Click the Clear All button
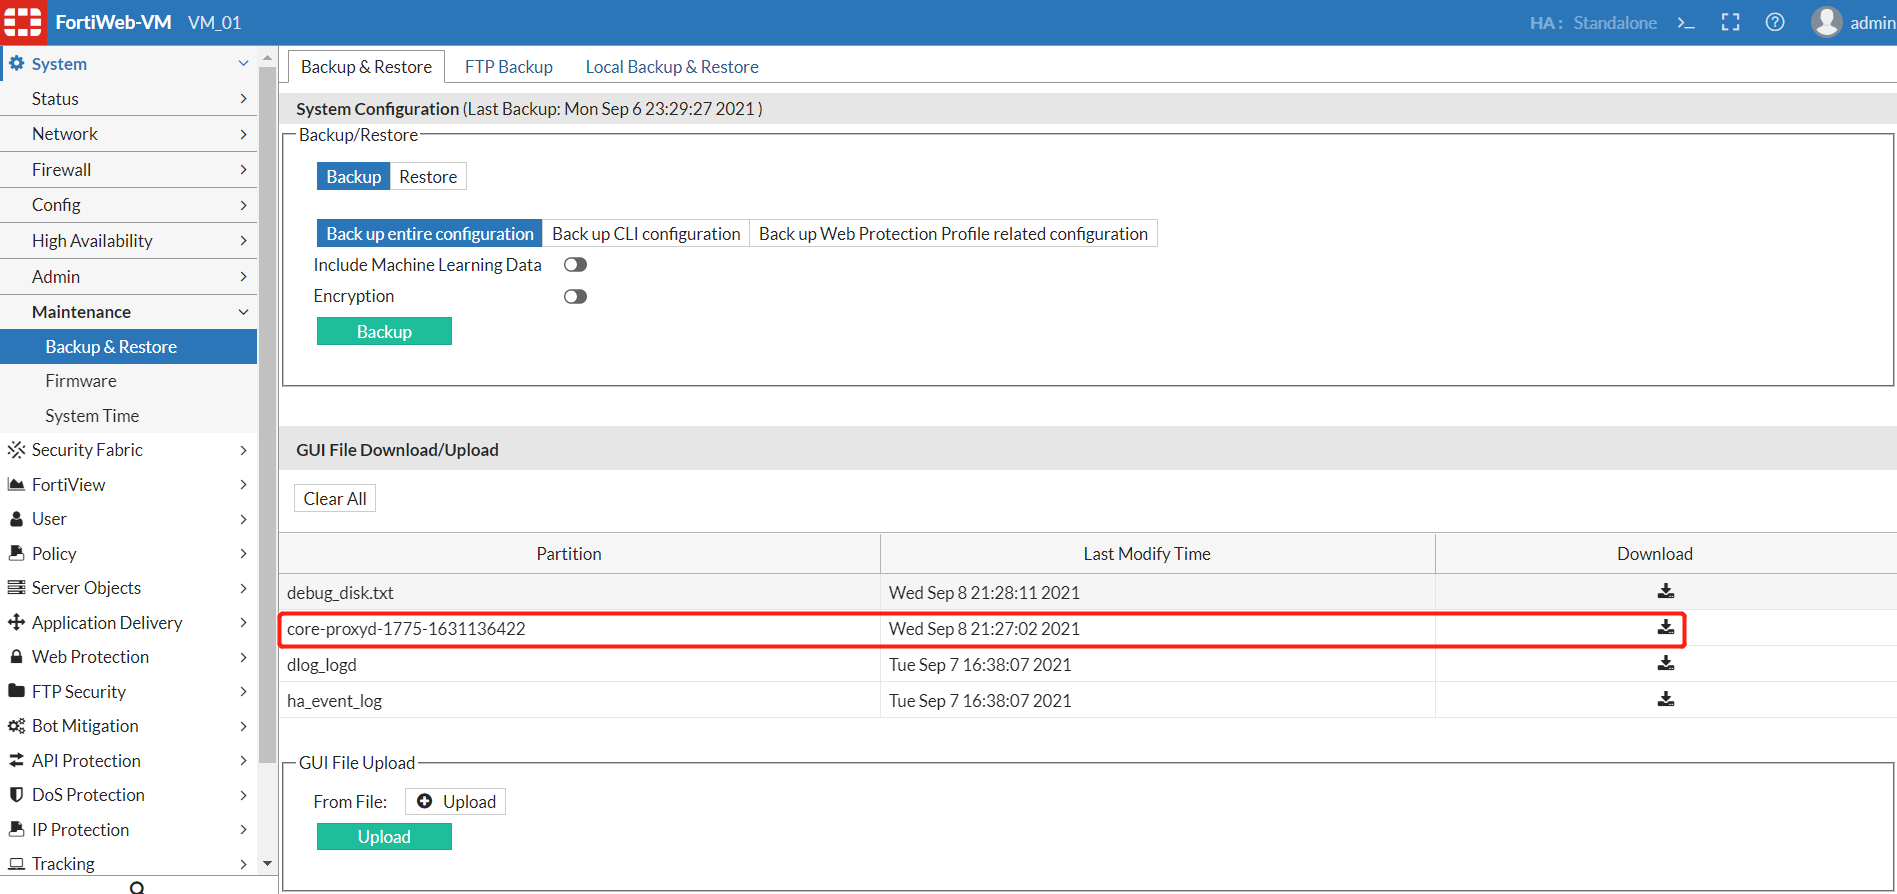 pyautogui.click(x=334, y=499)
